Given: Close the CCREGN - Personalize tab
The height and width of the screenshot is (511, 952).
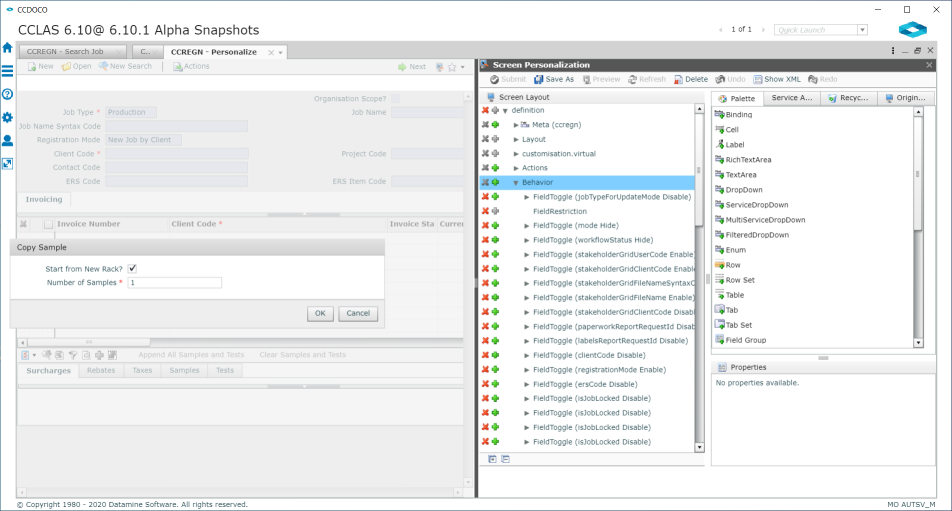Looking at the screenshot, I should [x=271, y=53].
